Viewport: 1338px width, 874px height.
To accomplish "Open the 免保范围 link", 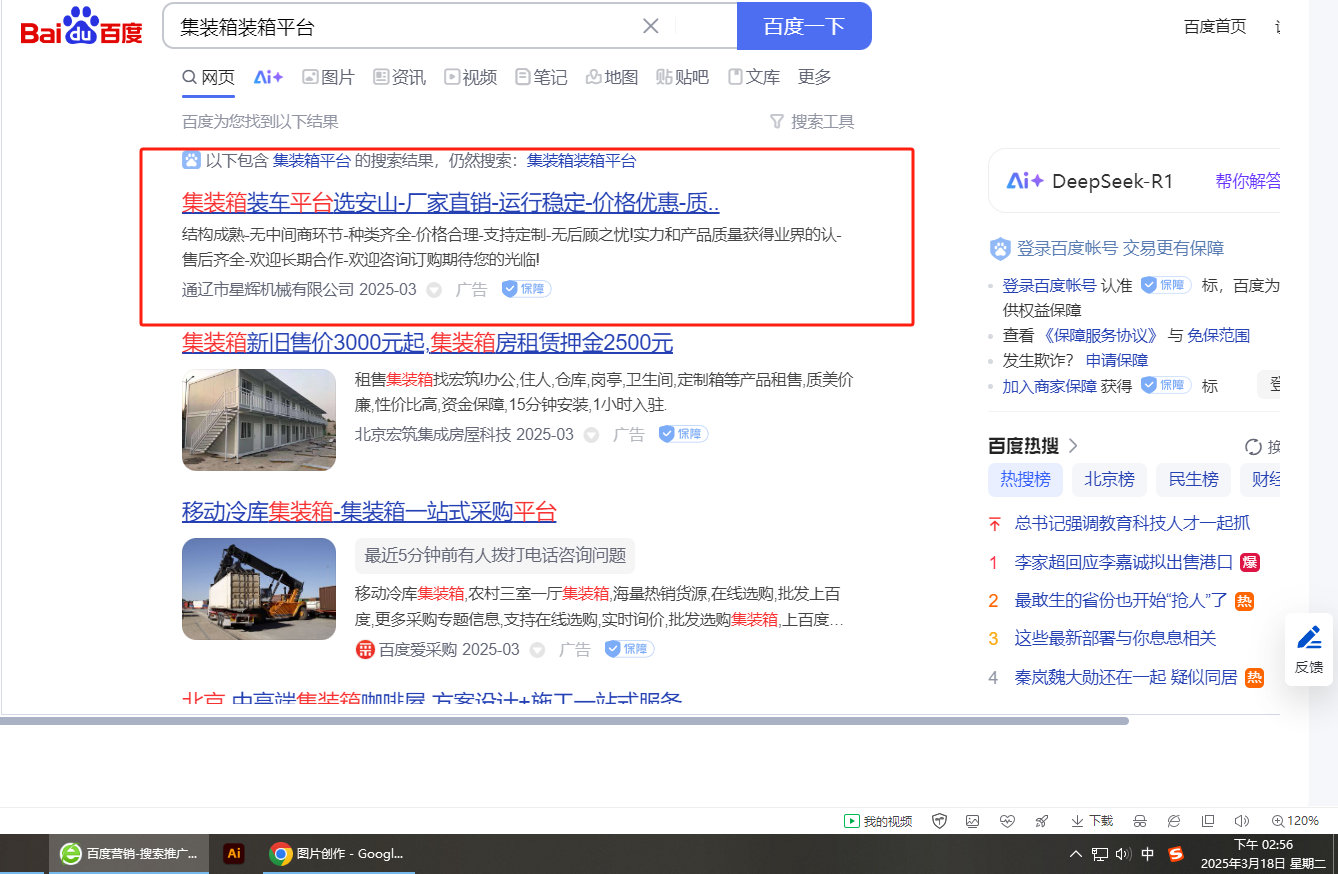I will (x=1218, y=335).
